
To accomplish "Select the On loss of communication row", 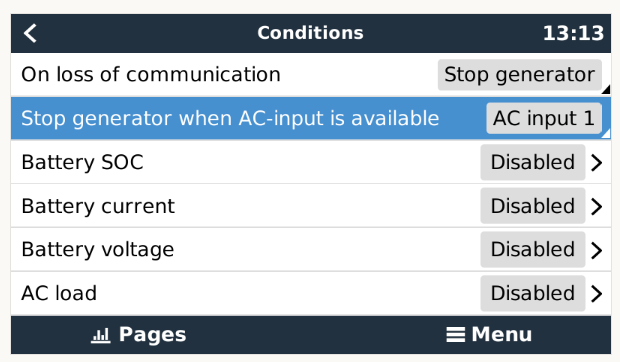I will (x=311, y=75).
